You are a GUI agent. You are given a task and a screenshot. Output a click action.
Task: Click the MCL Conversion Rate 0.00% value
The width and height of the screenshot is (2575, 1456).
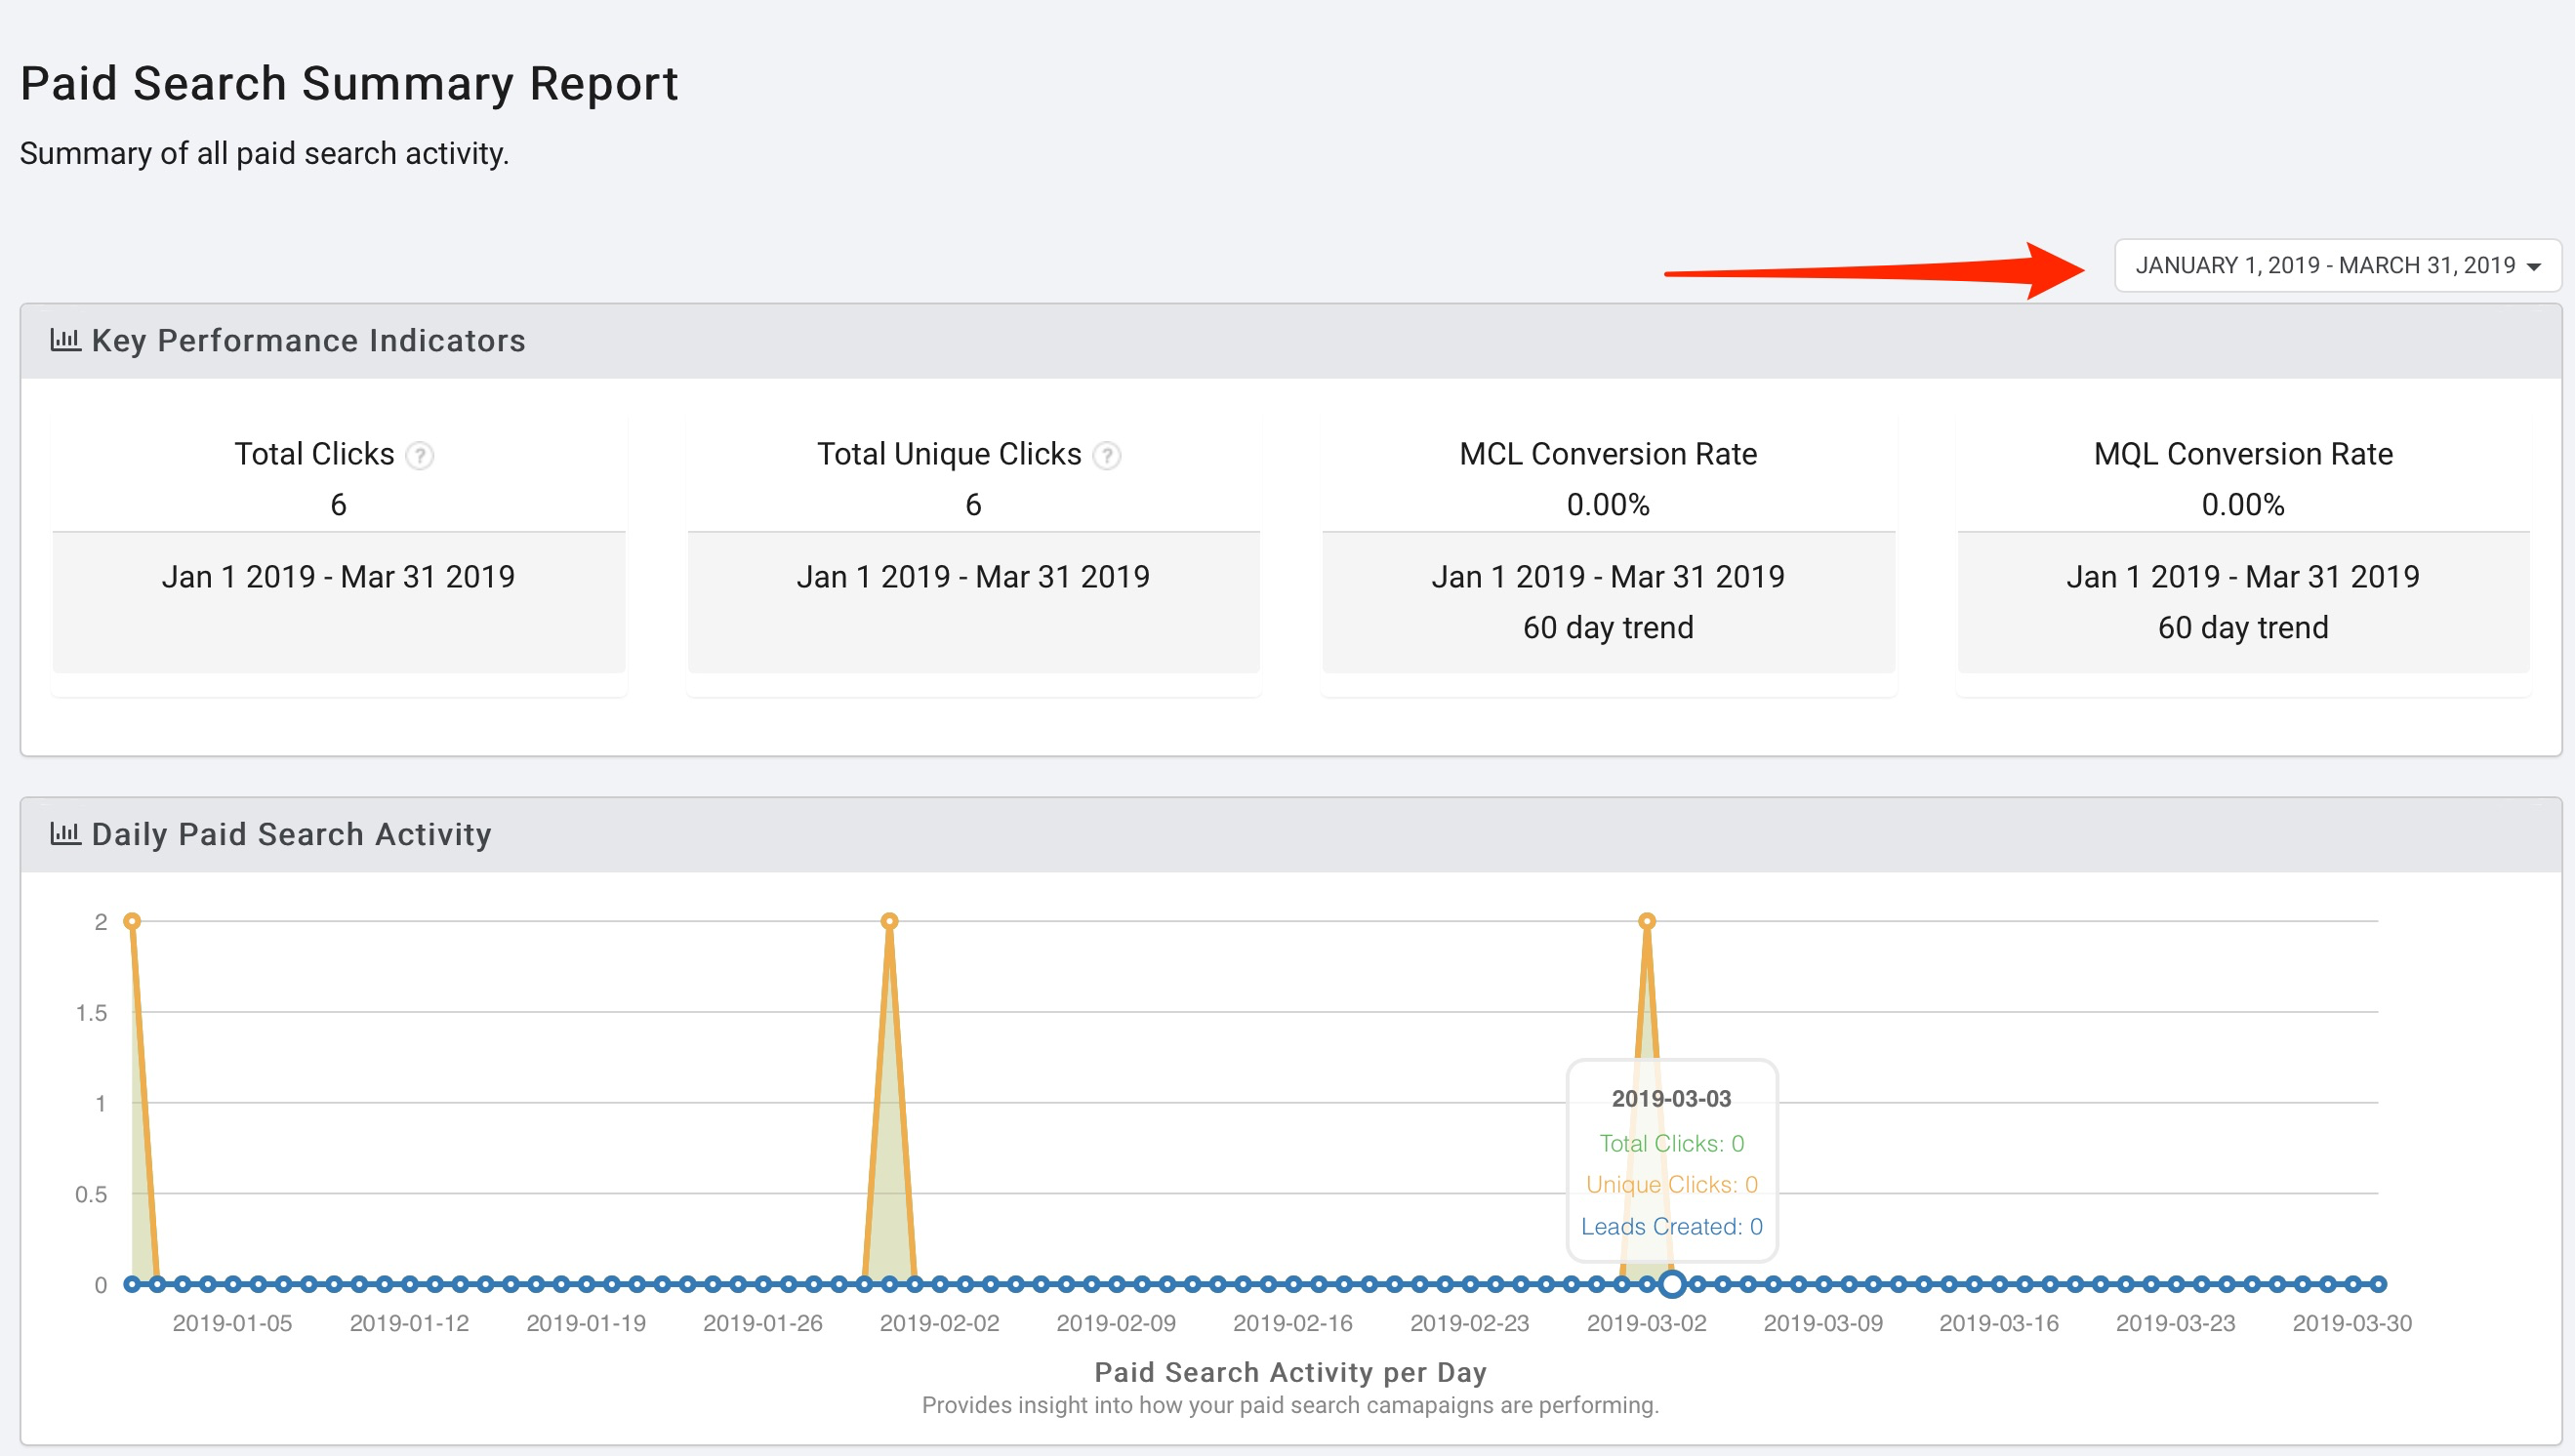(1608, 505)
